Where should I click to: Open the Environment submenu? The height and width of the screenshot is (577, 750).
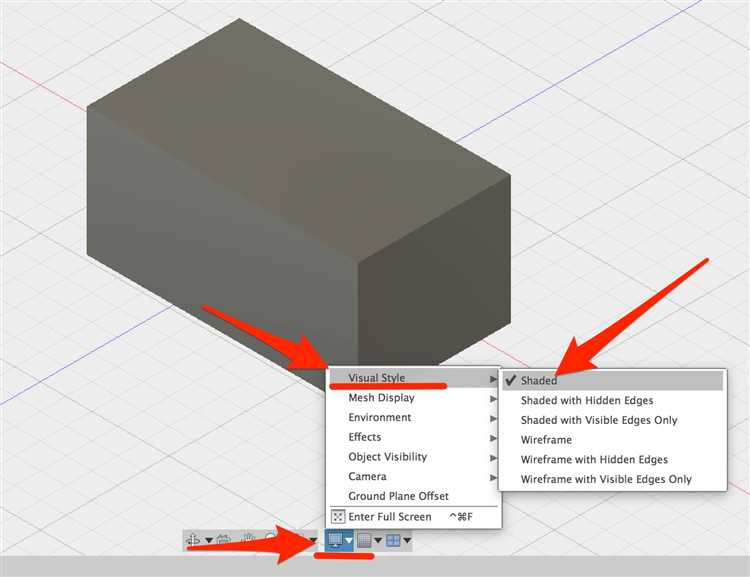(x=379, y=417)
